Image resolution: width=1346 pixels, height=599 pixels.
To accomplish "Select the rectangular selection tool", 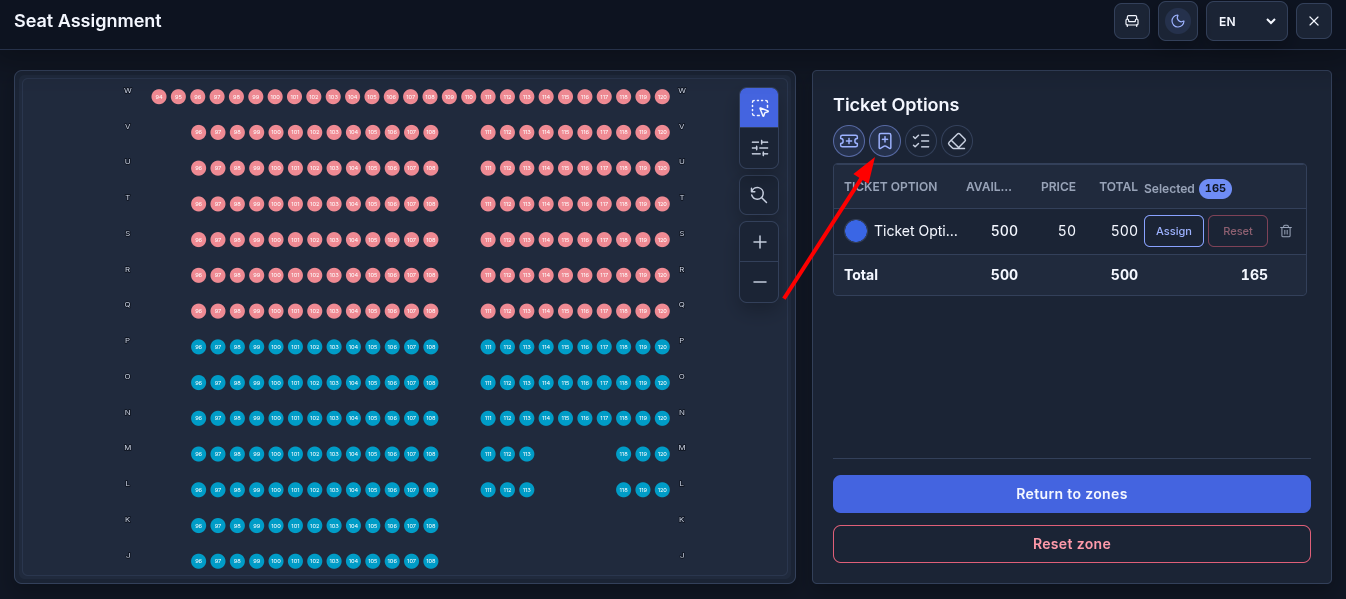I will tap(759, 108).
